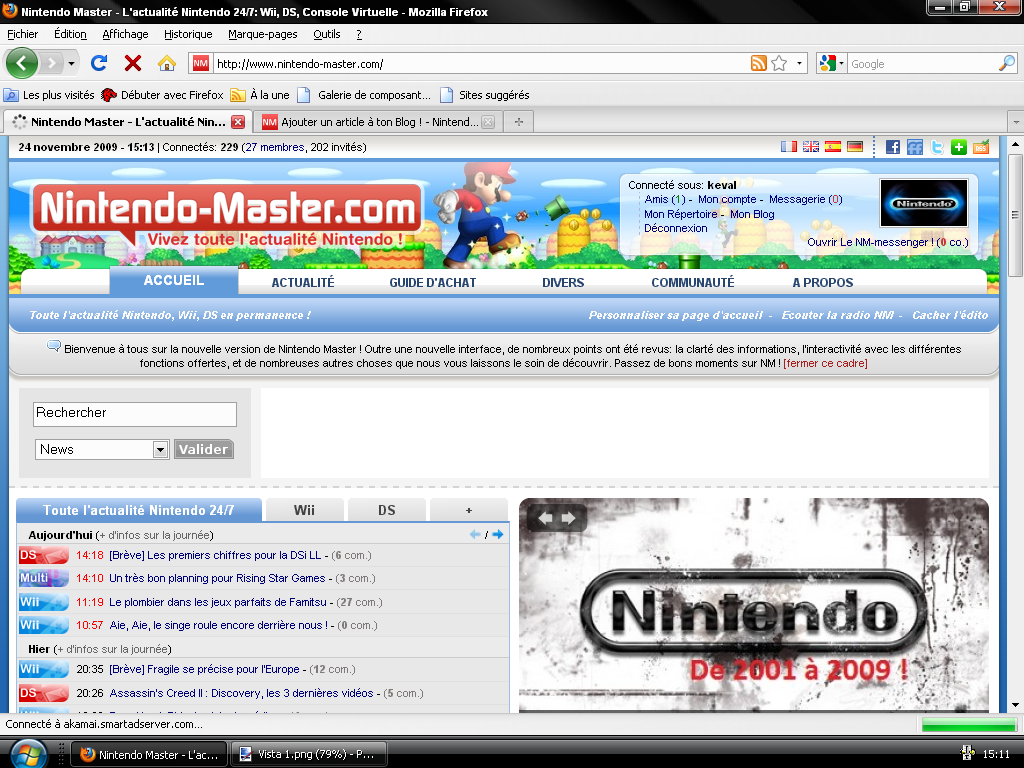Switch the site to the French flag
The image size is (1024, 768).
pos(789,147)
